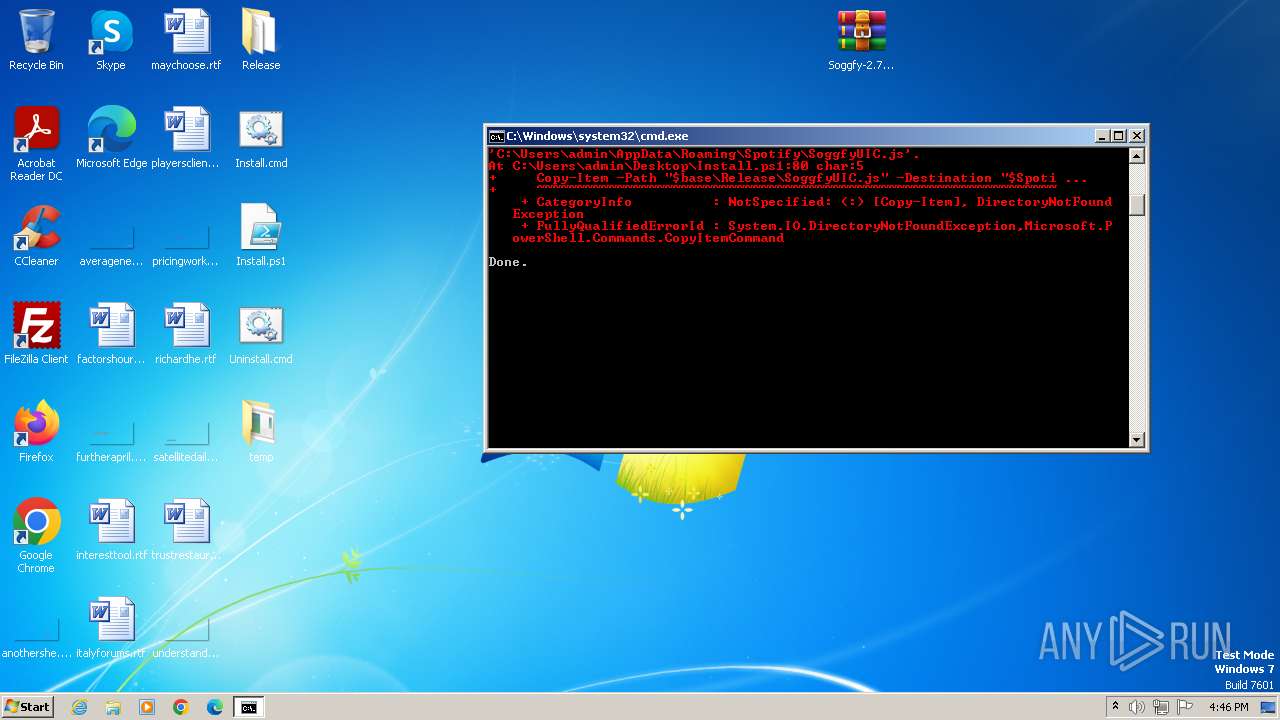Click cmd window scrollbar down arrow
This screenshot has height=720, width=1280.
[x=1136, y=439]
